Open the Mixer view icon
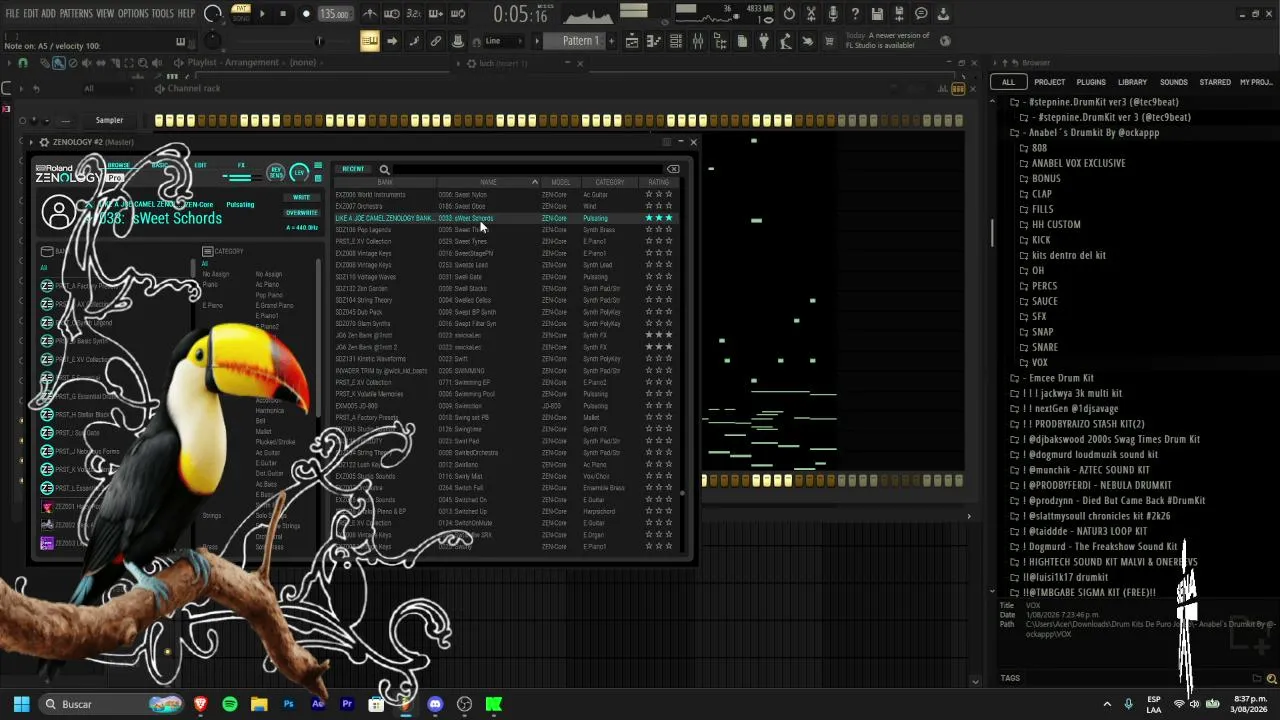Screen dimensions: 1280x720 (x=698, y=41)
